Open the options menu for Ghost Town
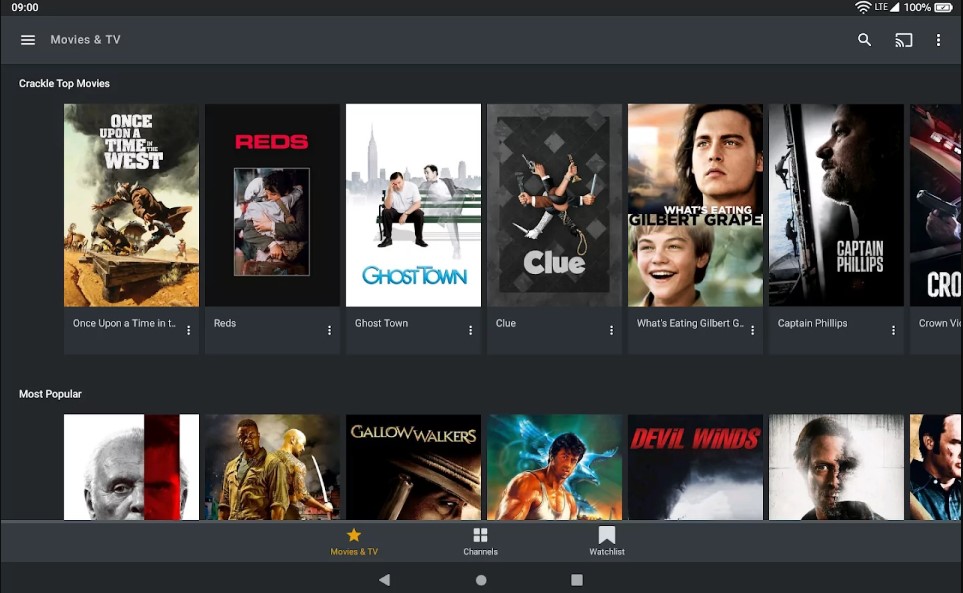The height and width of the screenshot is (593, 963). click(471, 329)
